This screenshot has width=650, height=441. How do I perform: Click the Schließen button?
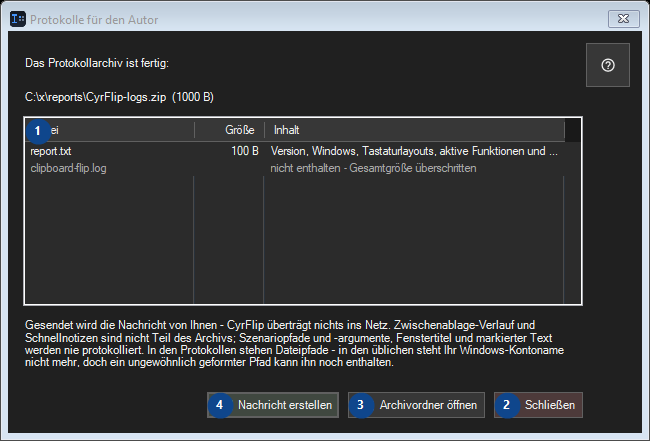pyautogui.click(x=538, y=405)
